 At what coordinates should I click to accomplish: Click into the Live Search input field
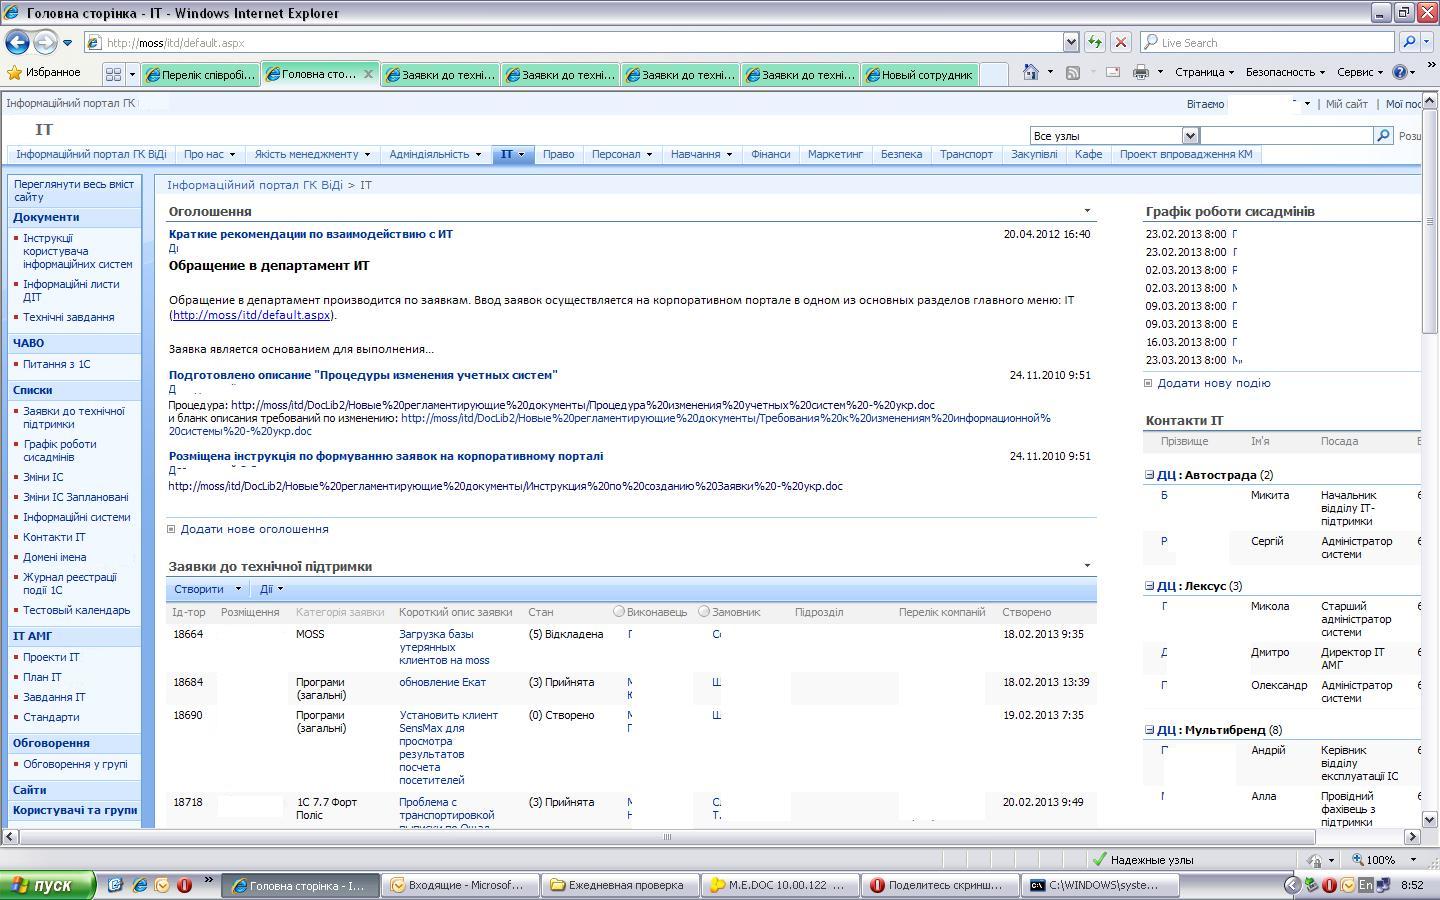(x=1268, y=42)
